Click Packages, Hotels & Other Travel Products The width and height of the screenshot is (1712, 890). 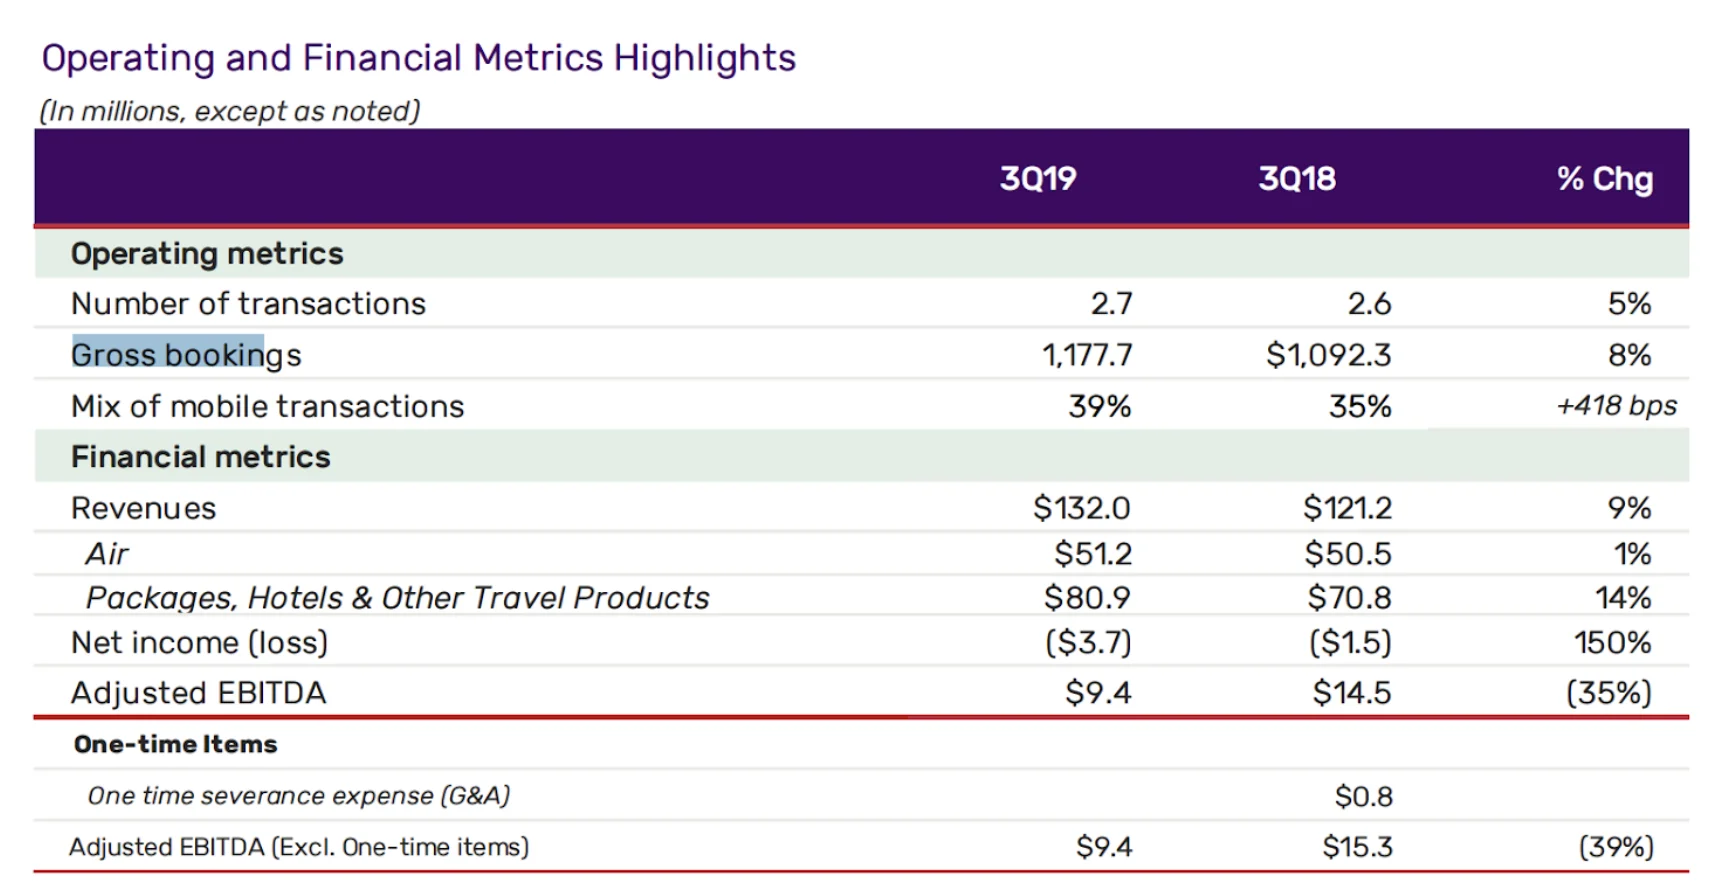397,598
